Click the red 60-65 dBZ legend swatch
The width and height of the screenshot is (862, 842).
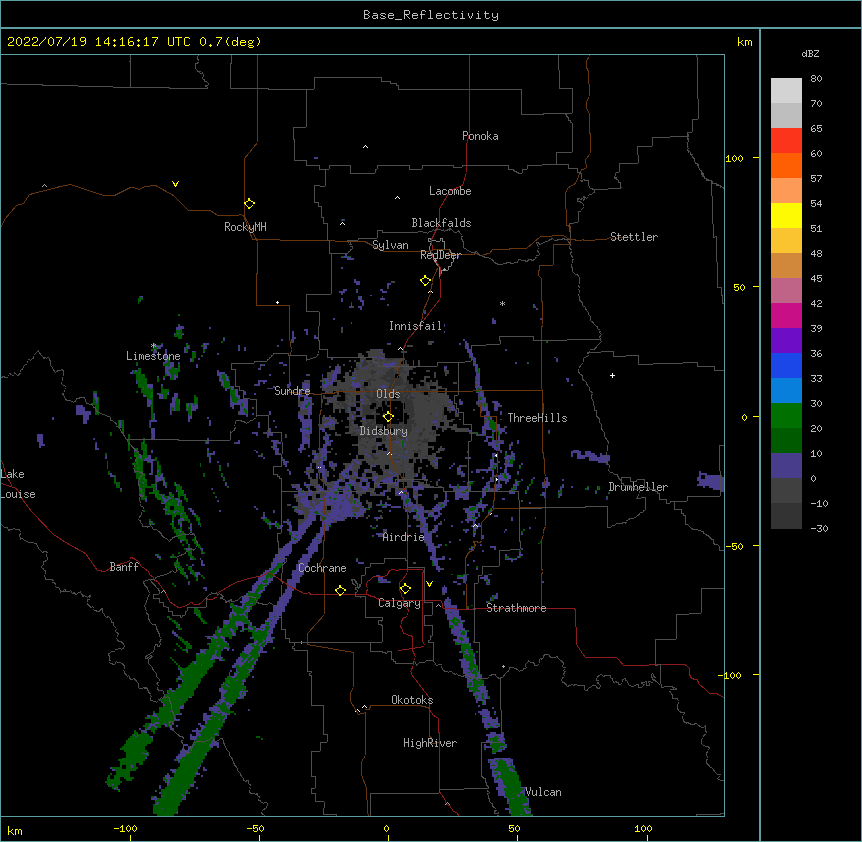click(x=786, y=140)
